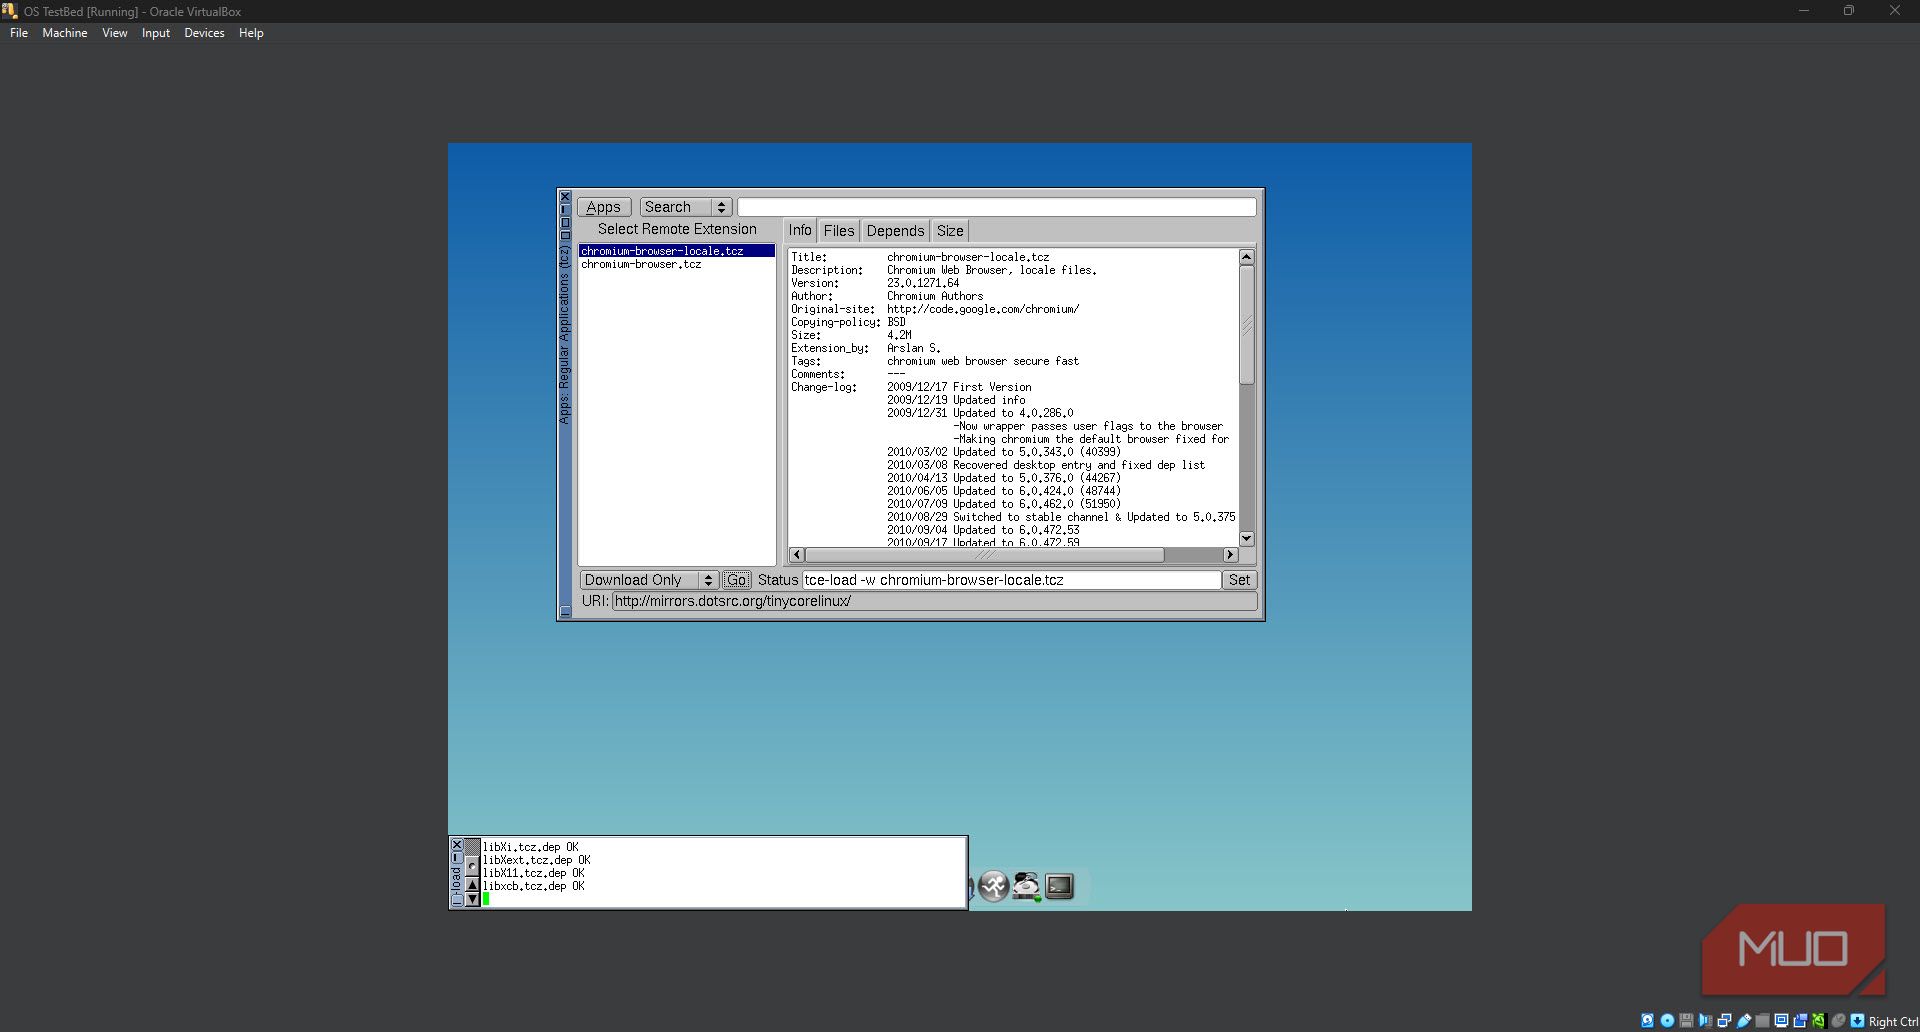Screen dimensions: 1920x1032
Task: Click the info pane scroll up arrow
Action: pyautogui.click(x=1246, y=257)
